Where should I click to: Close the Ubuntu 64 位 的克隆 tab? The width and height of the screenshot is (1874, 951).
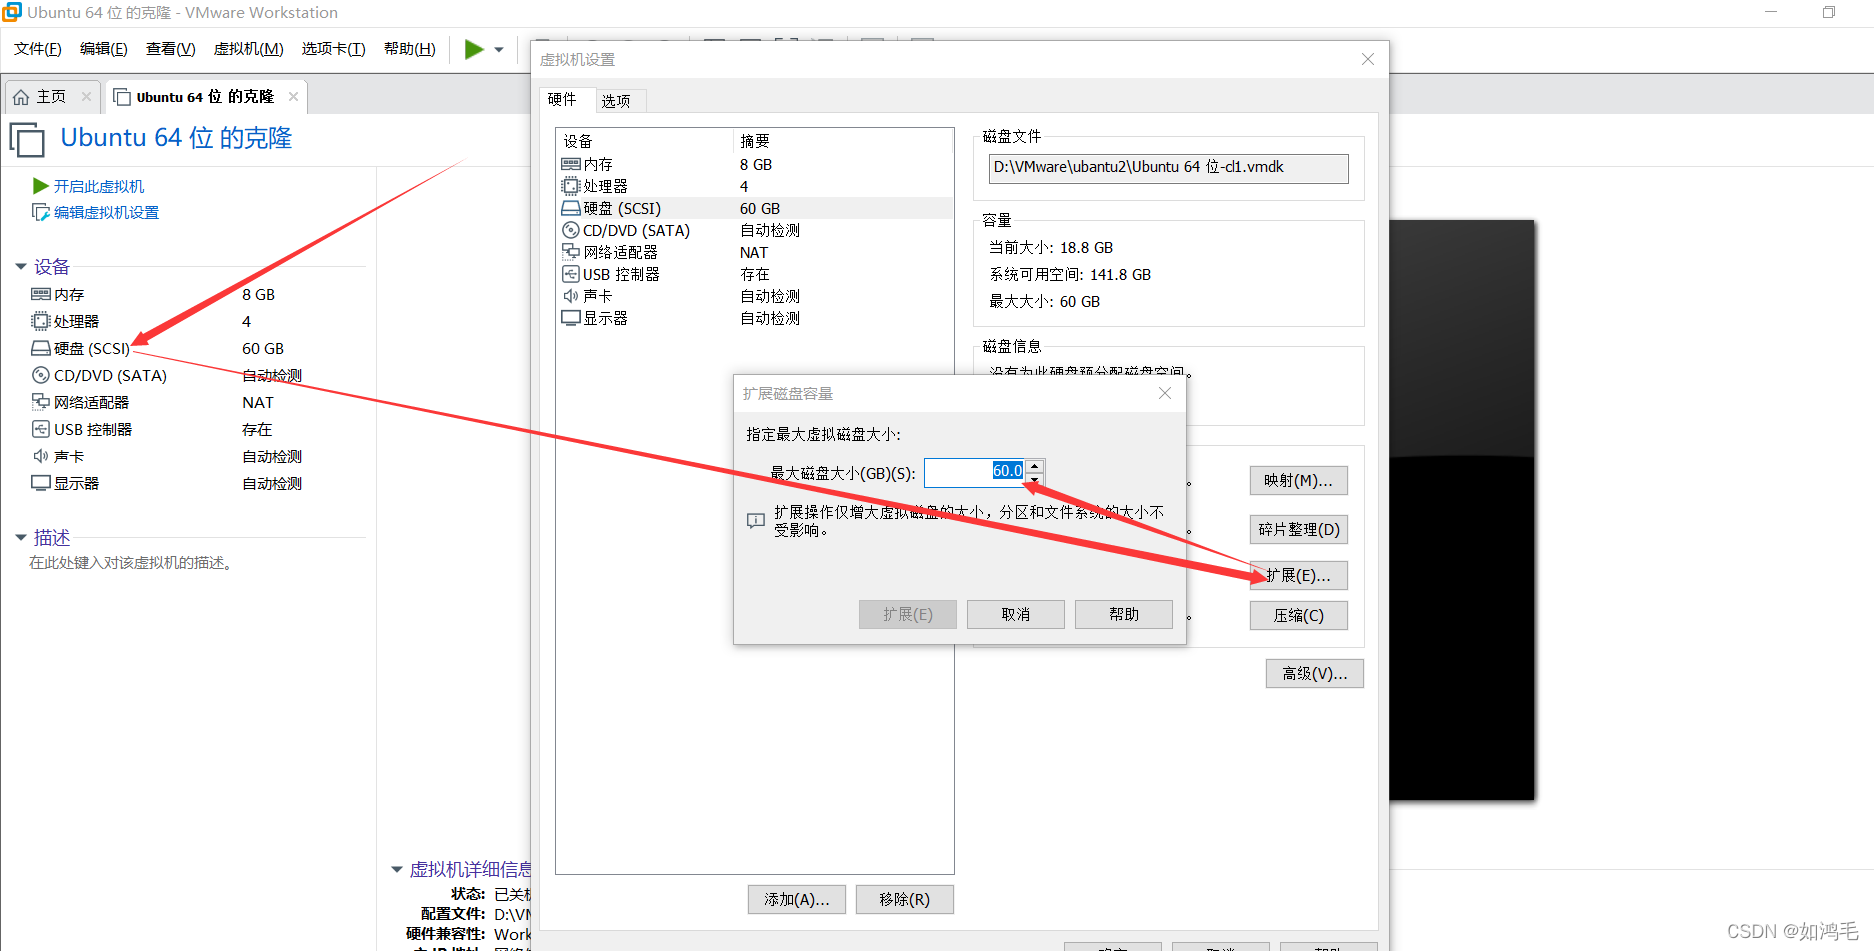[x=293, y=97]
